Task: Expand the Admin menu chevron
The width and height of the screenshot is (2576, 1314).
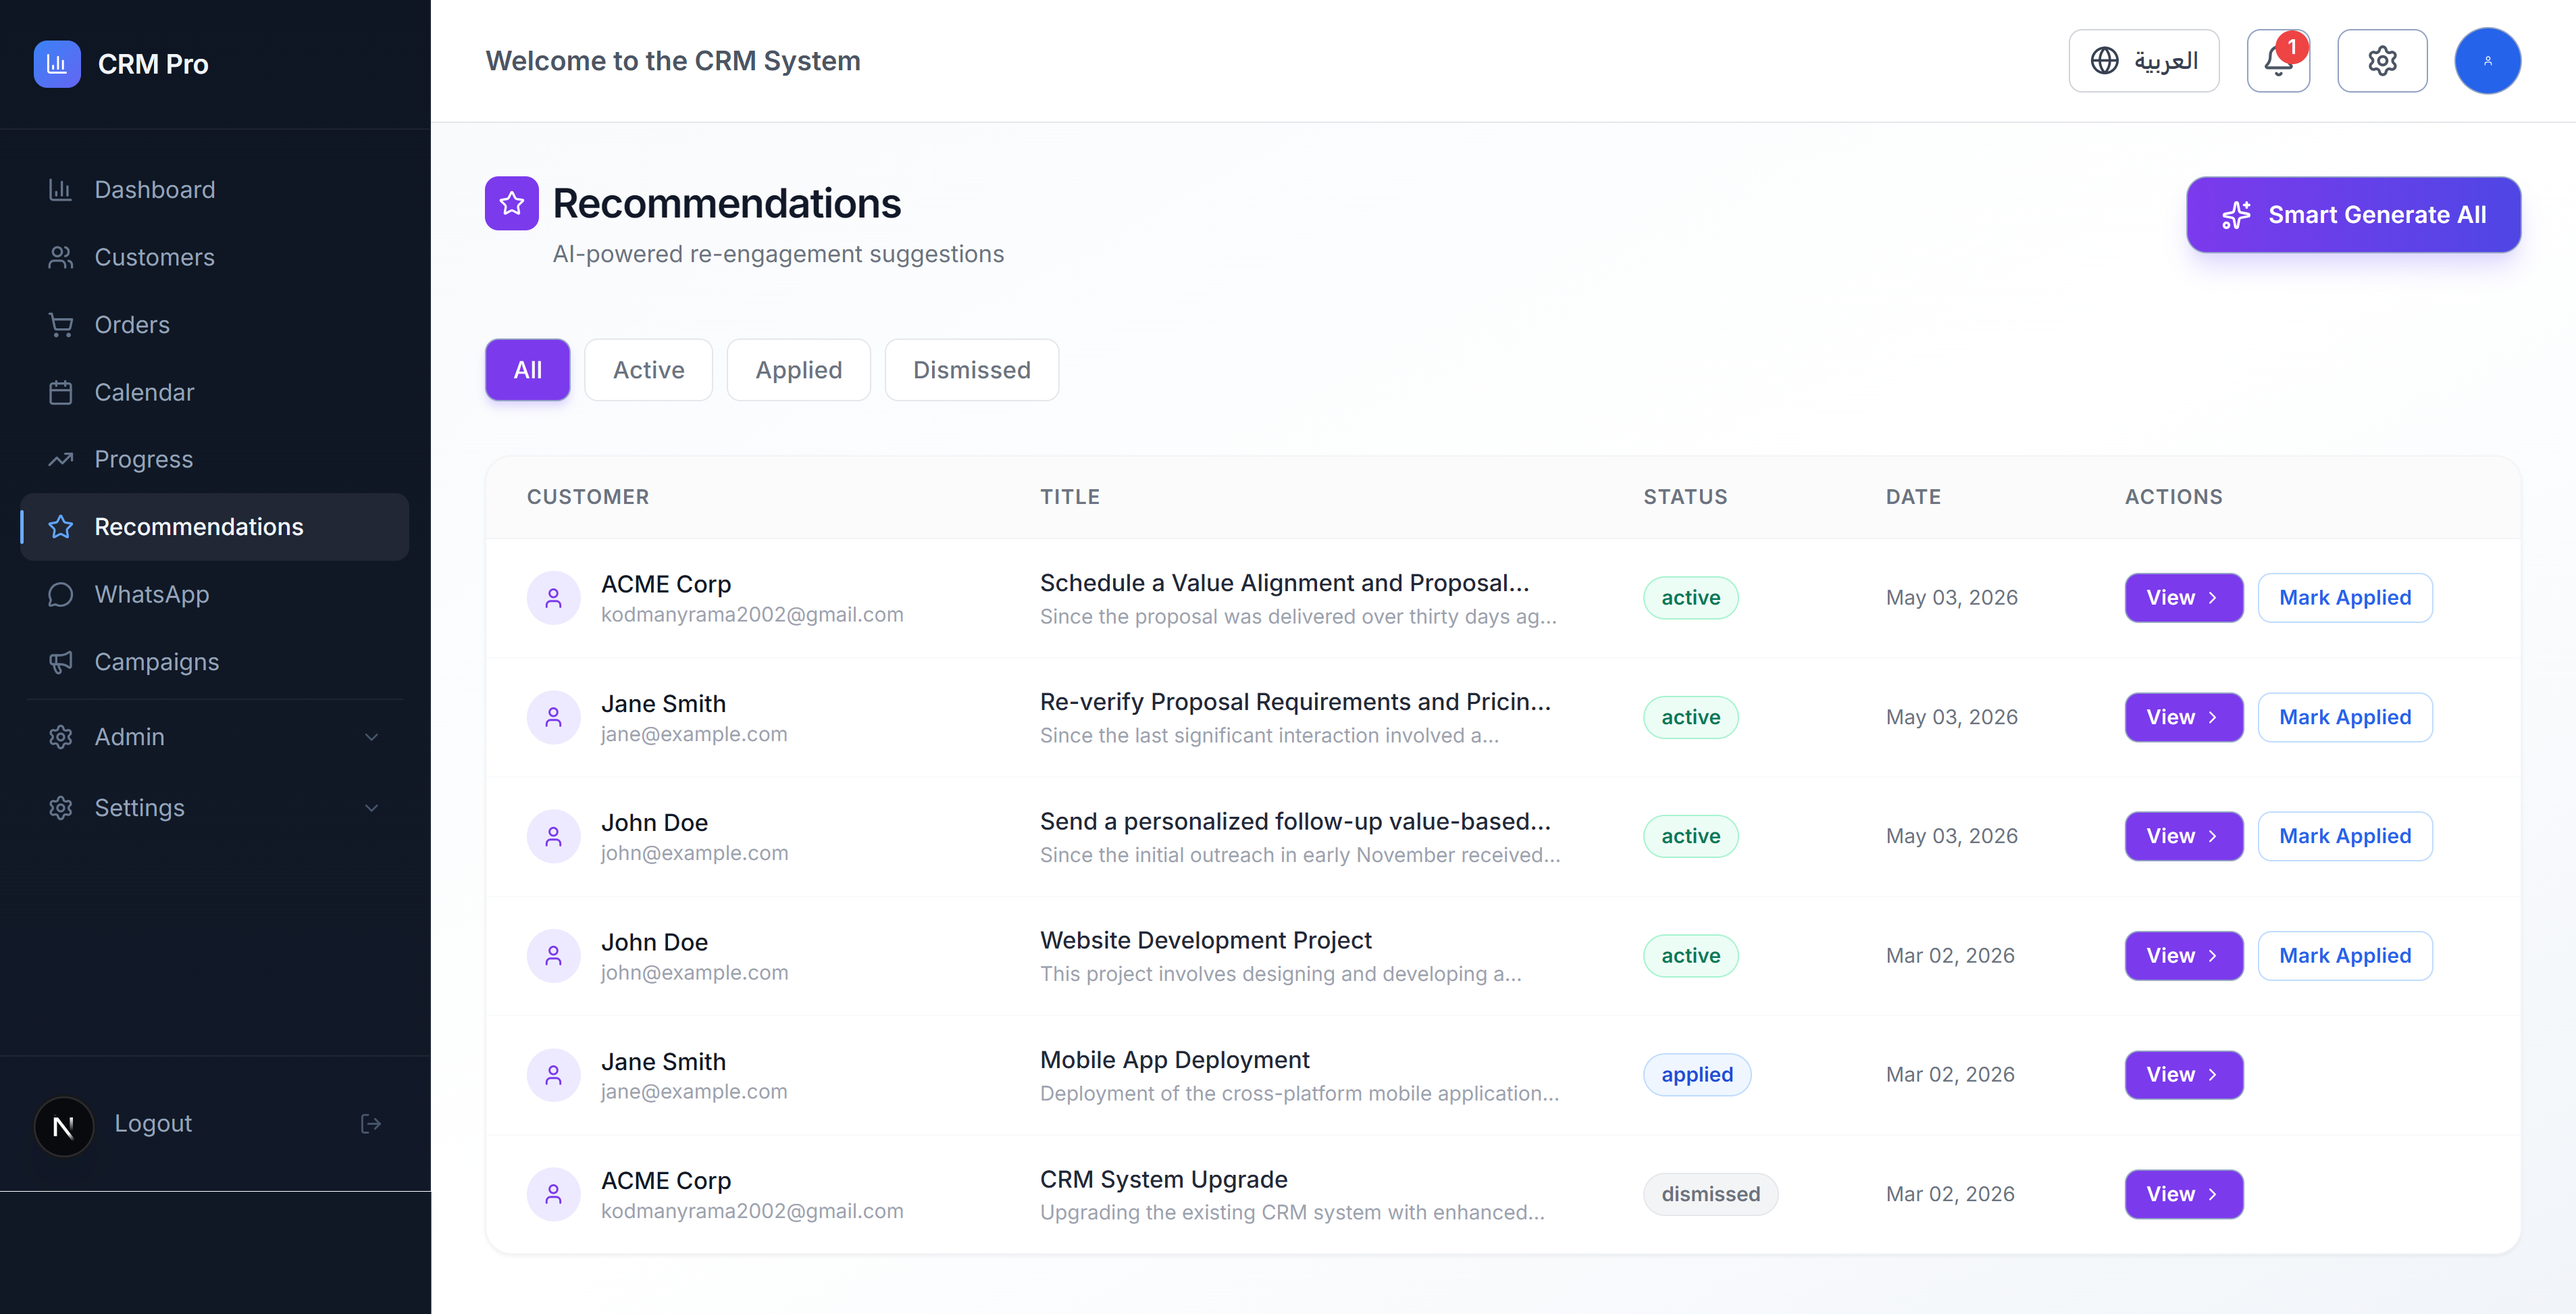Action: (371, 737)
